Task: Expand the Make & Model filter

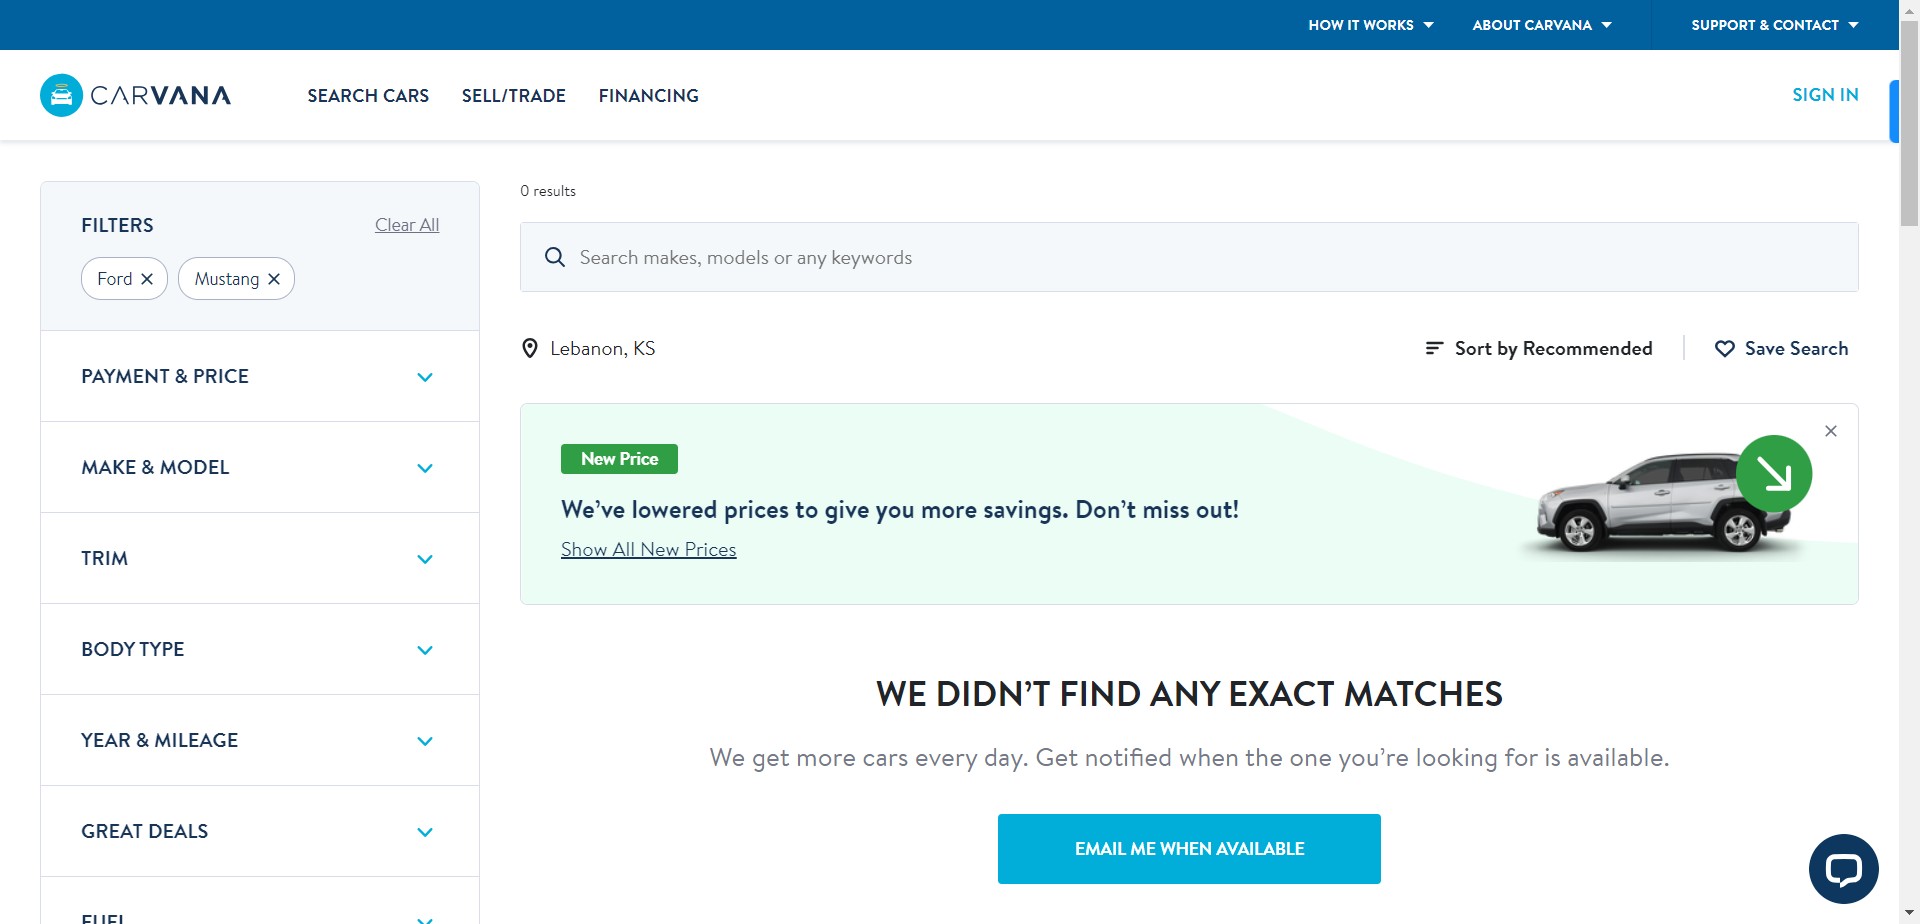Action: coord(425,468)
